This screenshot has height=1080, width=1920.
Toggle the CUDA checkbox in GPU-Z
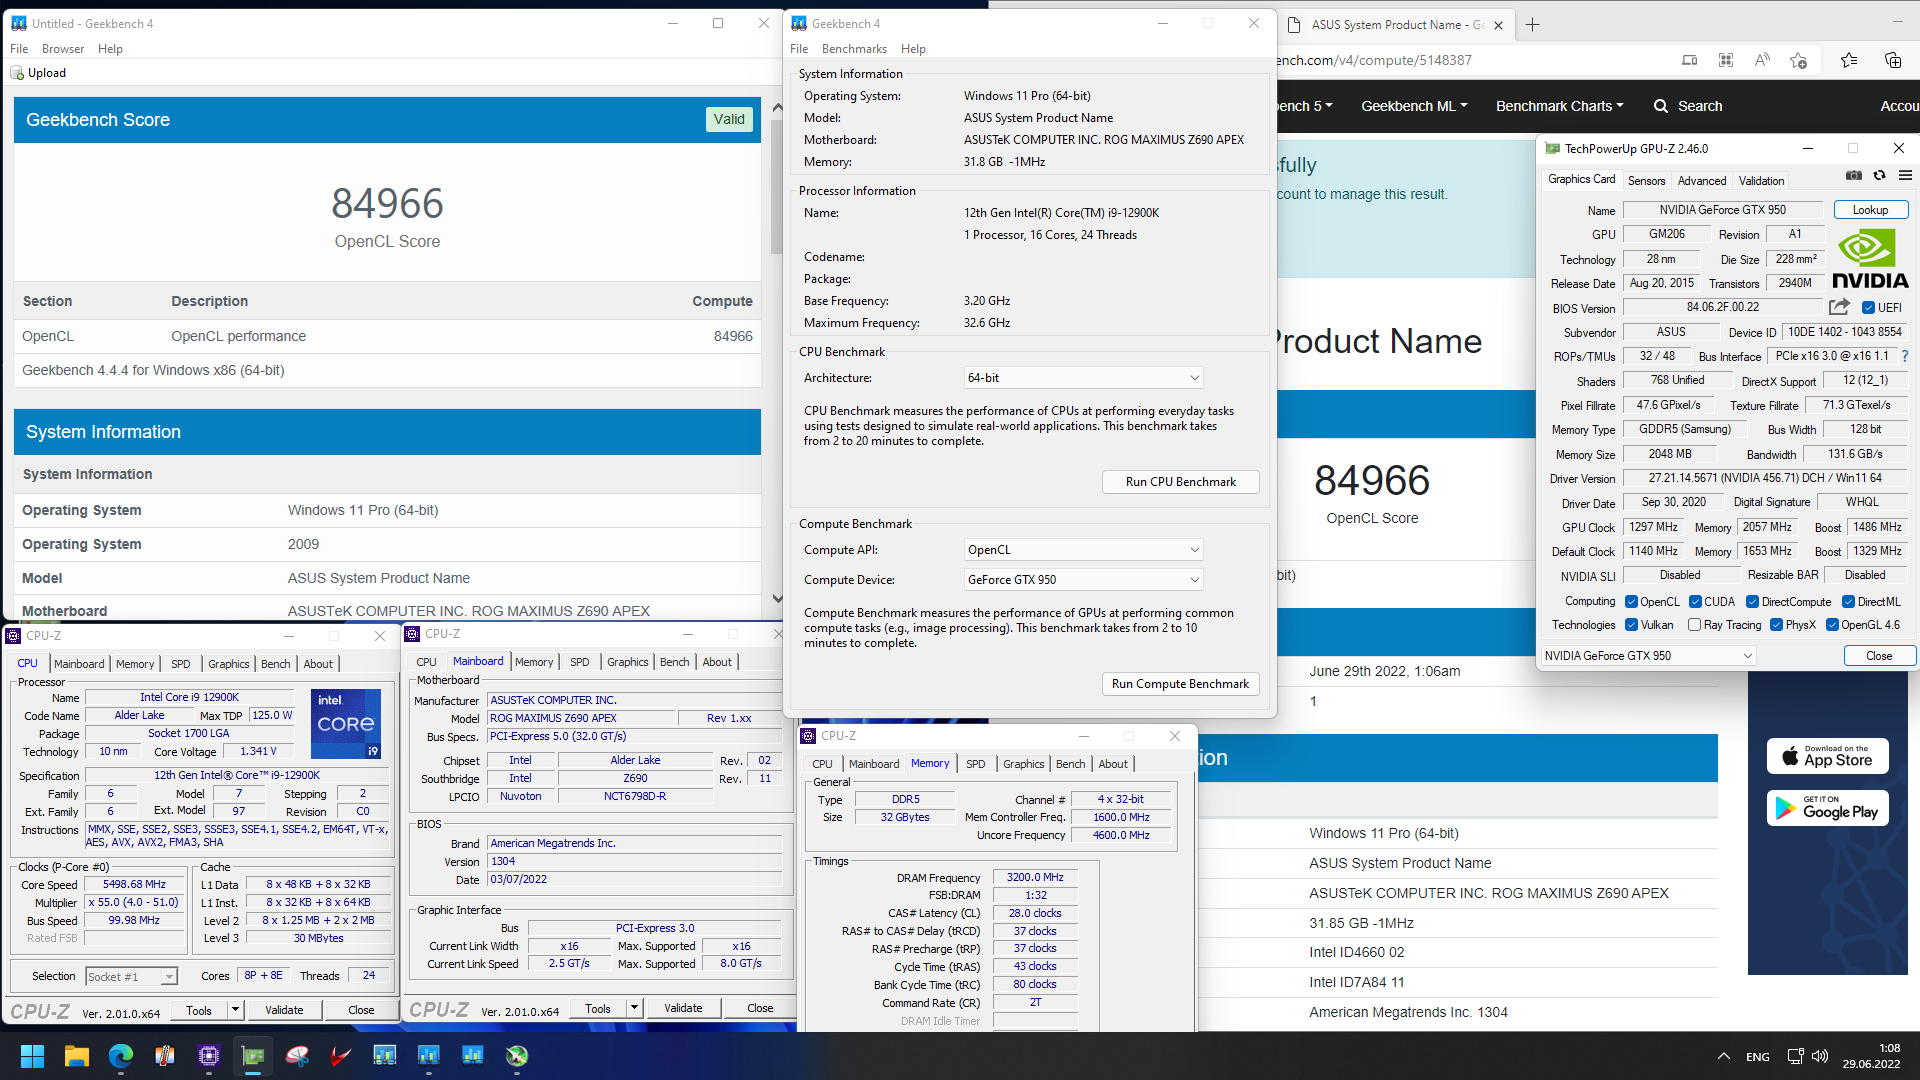[1695, 602]
